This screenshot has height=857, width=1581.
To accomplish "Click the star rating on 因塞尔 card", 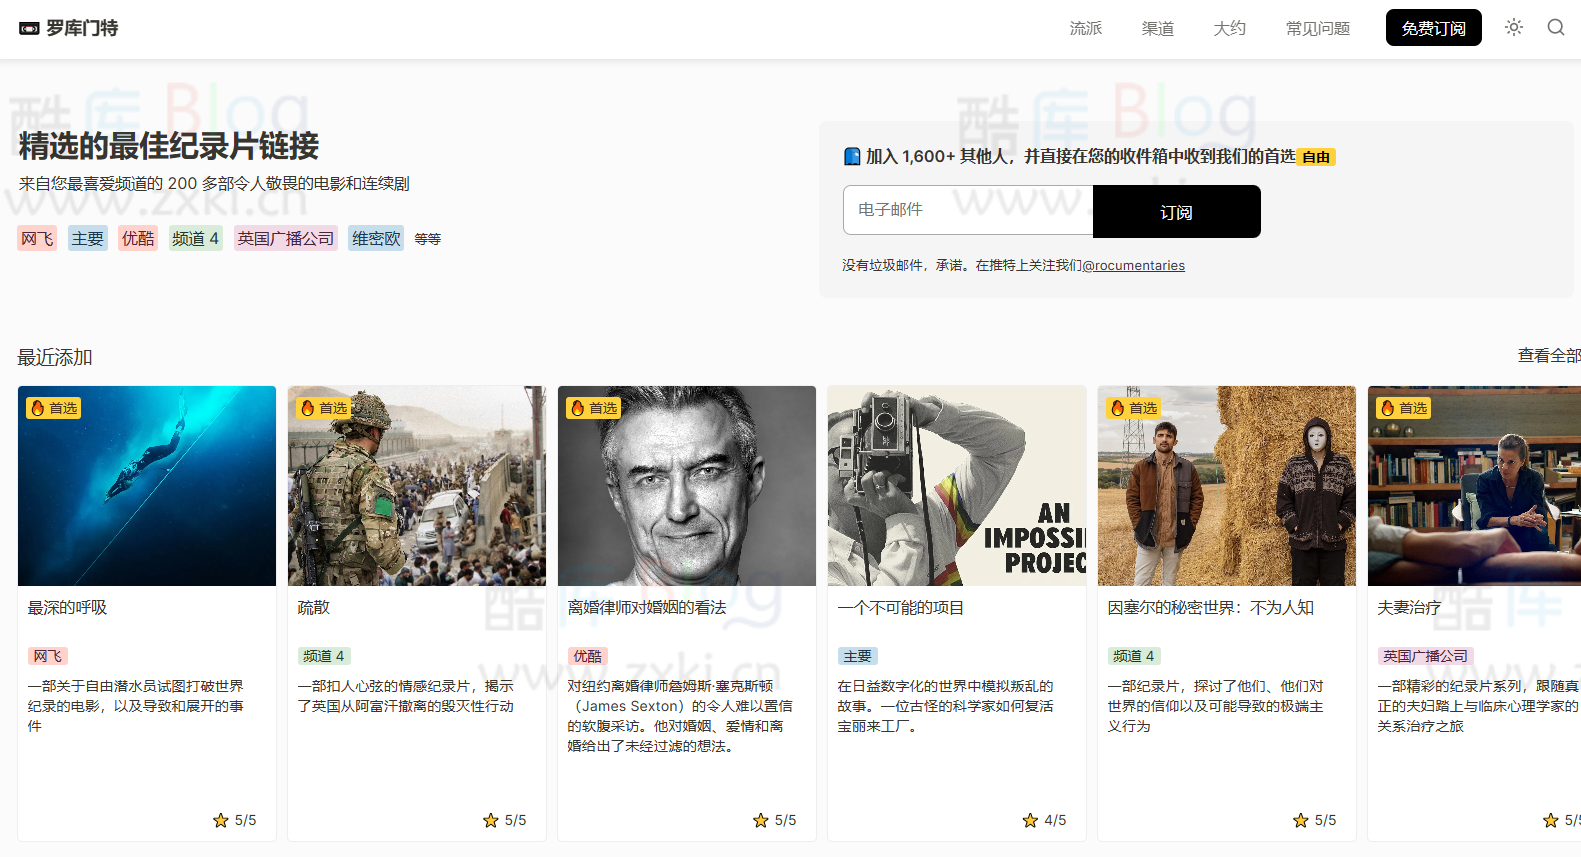I will click(x=1314, y=820).
